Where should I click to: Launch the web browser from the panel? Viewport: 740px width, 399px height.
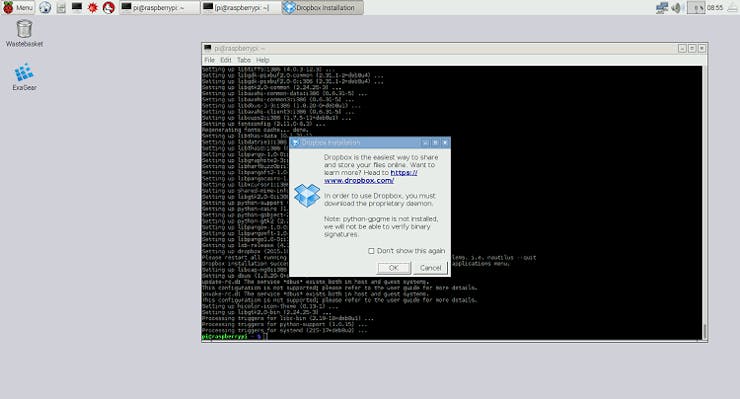tap(45, 8)
